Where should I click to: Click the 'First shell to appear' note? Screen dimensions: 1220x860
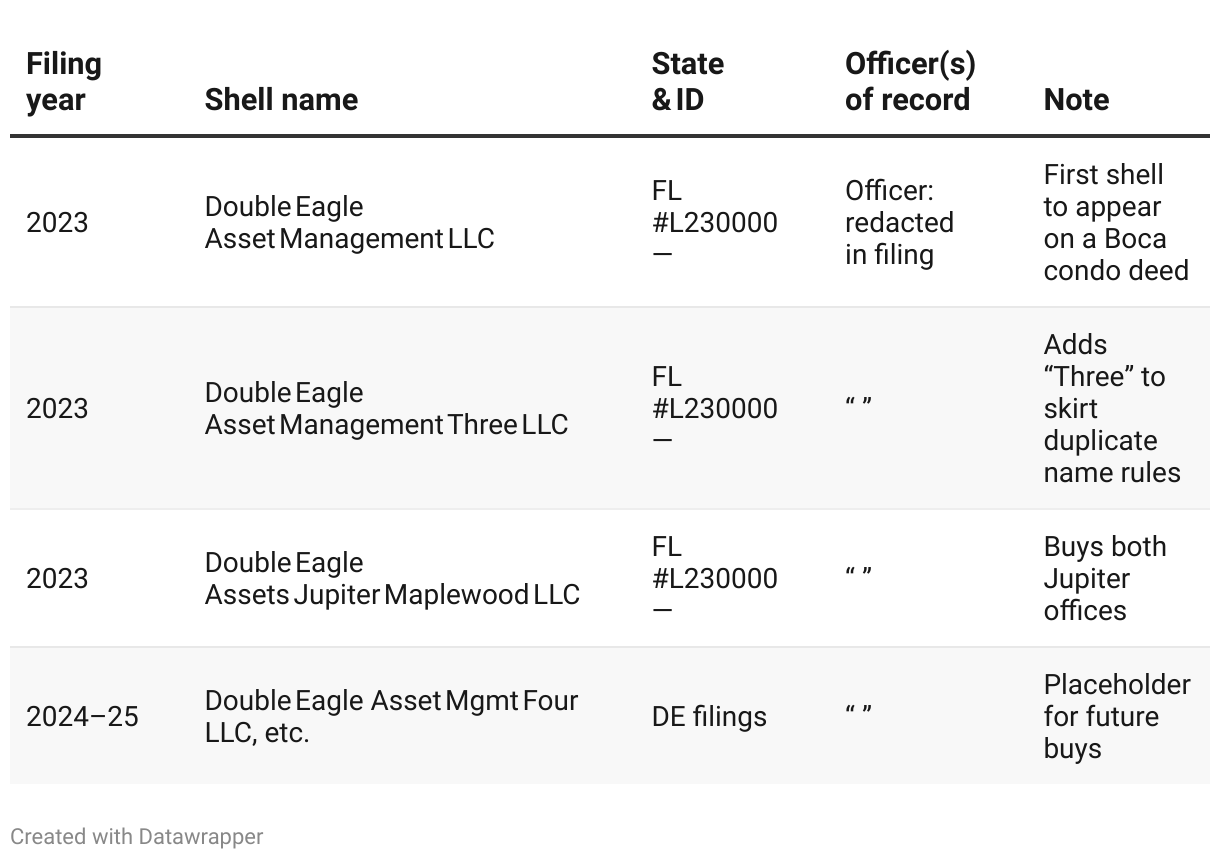1116,223
